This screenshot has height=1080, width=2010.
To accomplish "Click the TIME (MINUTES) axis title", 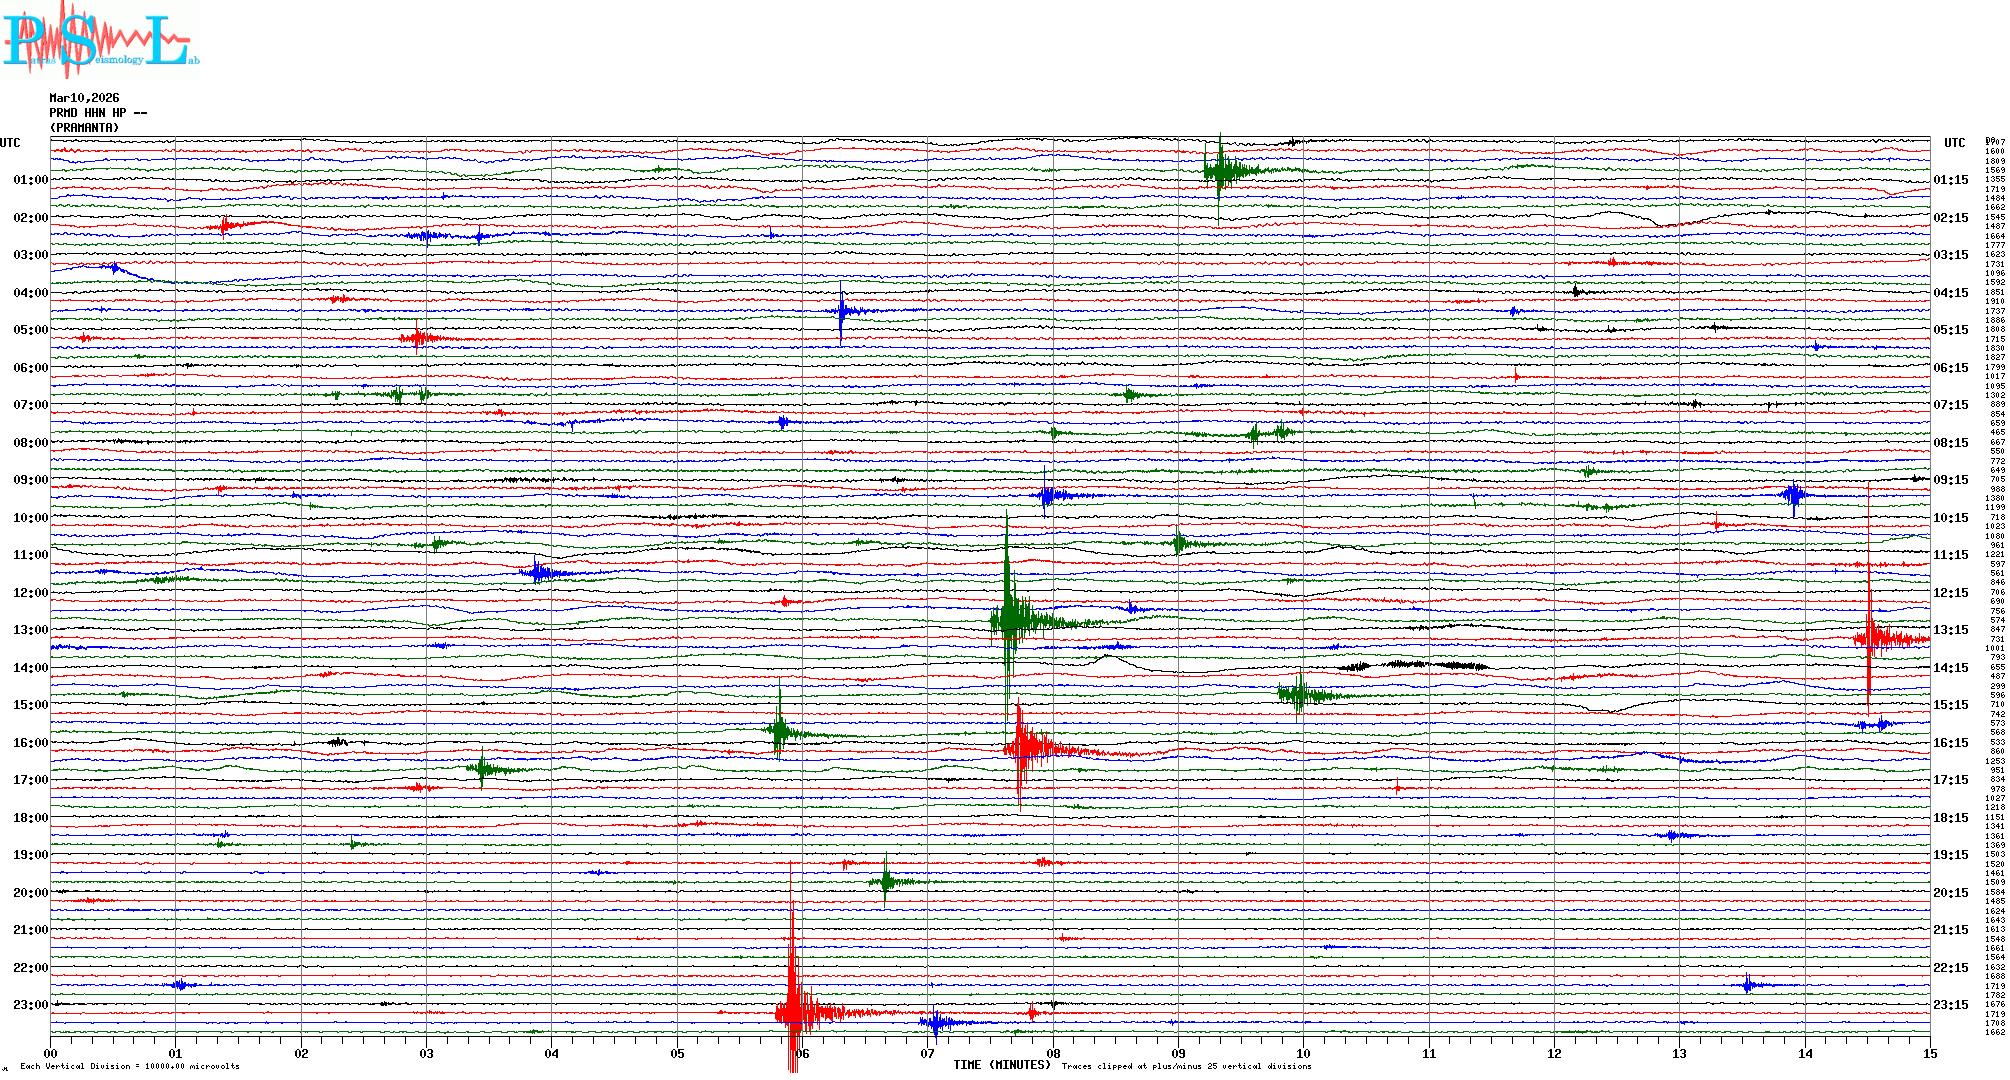I will 1002,1065.
